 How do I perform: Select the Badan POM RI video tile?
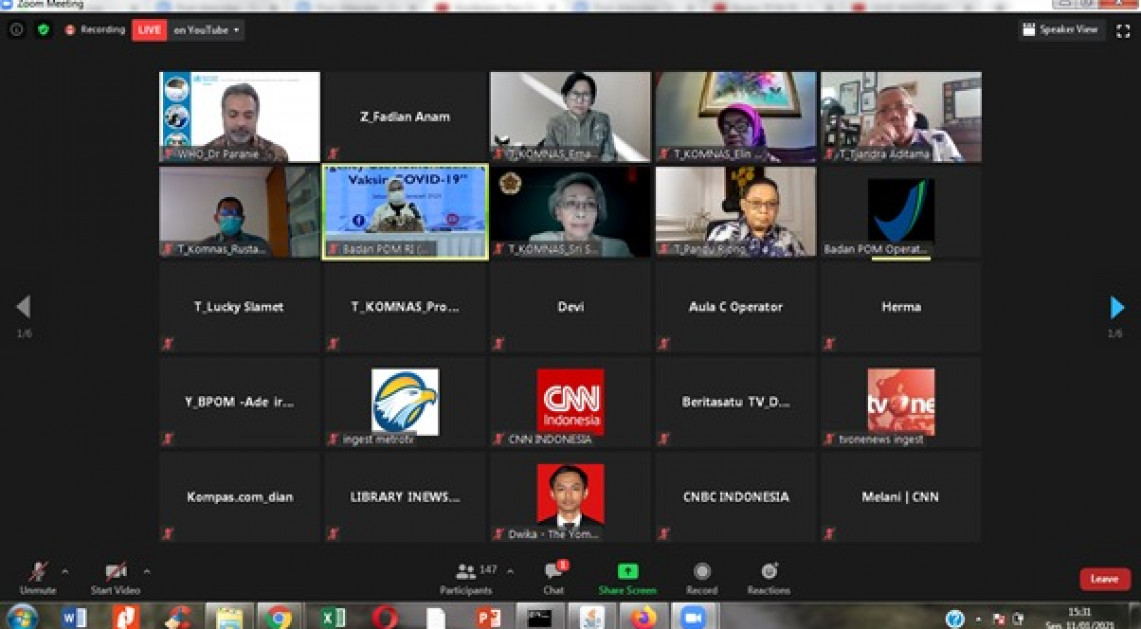click(x=405, y=212)
